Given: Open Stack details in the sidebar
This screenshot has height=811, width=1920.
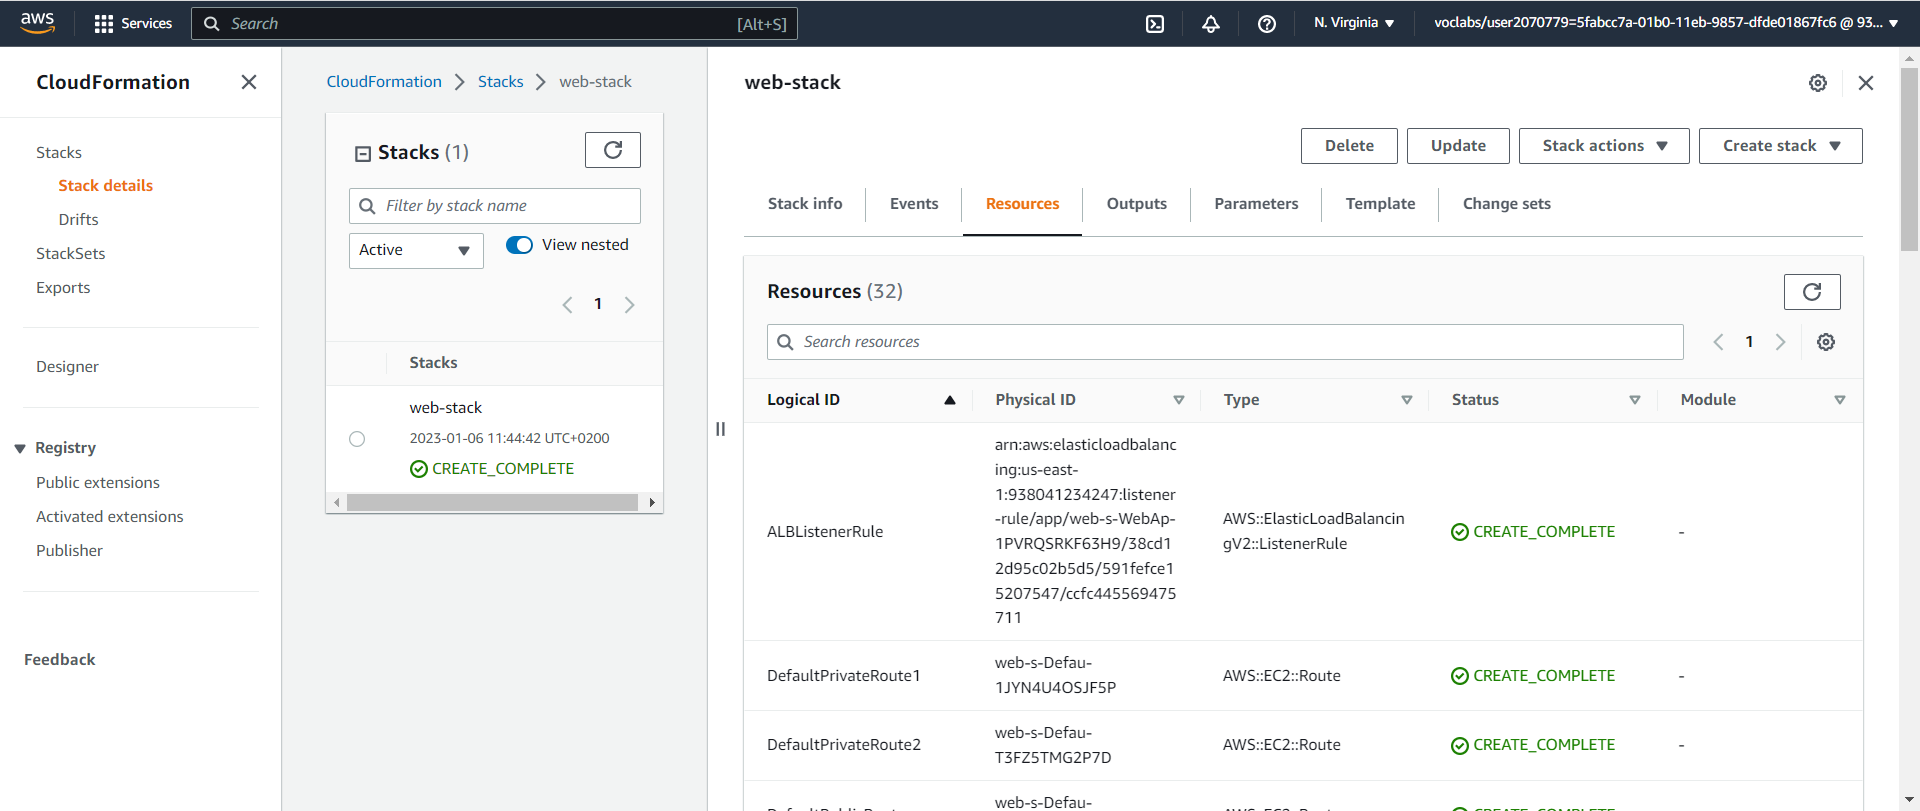Looking at the screenshot, I should [x=106, y=186].
